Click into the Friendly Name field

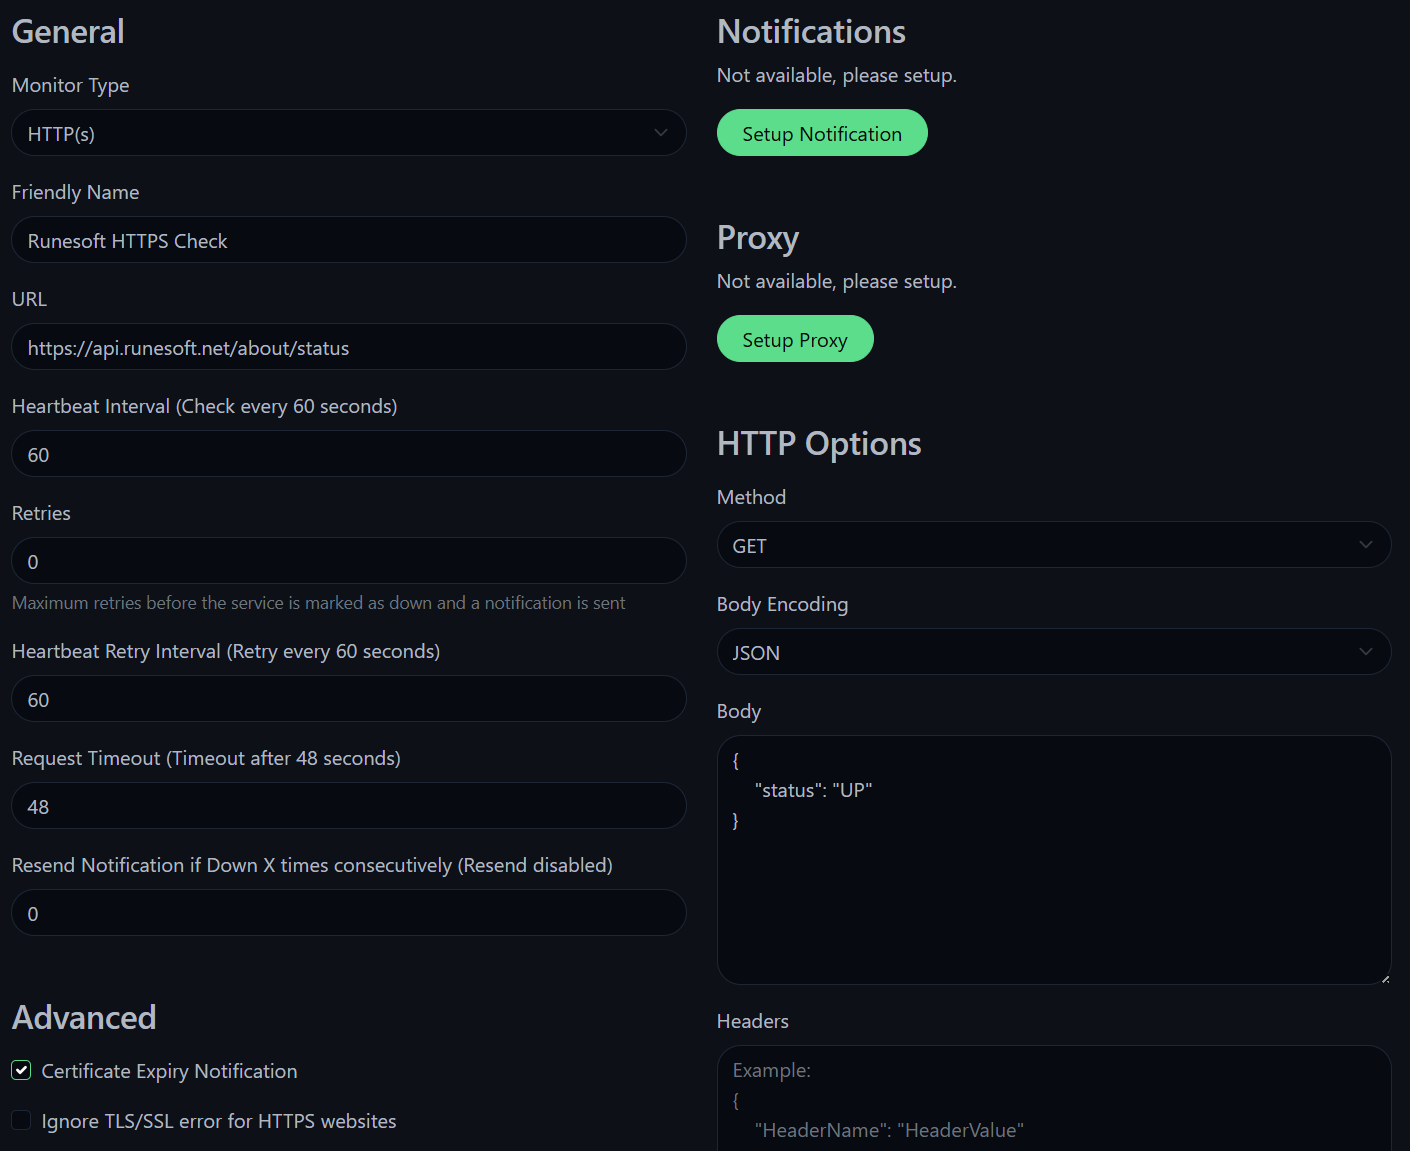(348, 240)
